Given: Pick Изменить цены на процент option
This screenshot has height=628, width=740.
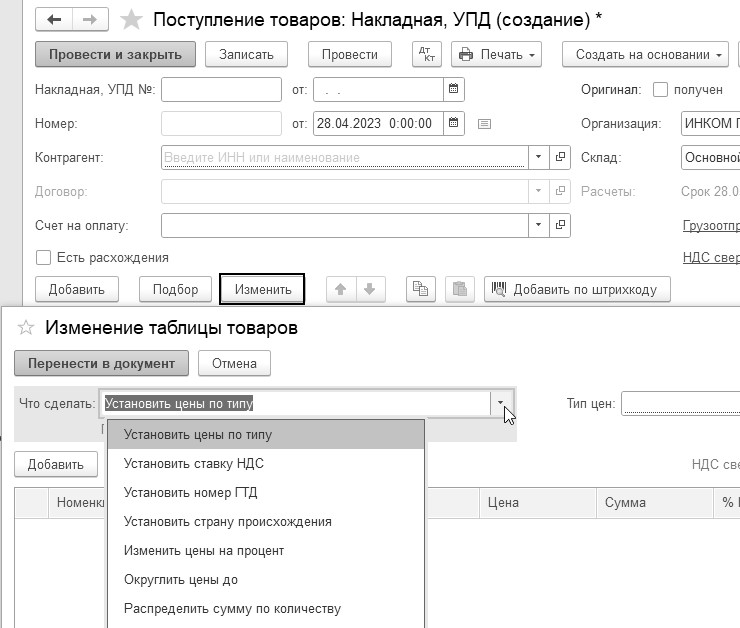Looking at the screenshot, I should [x=266, y=551].
